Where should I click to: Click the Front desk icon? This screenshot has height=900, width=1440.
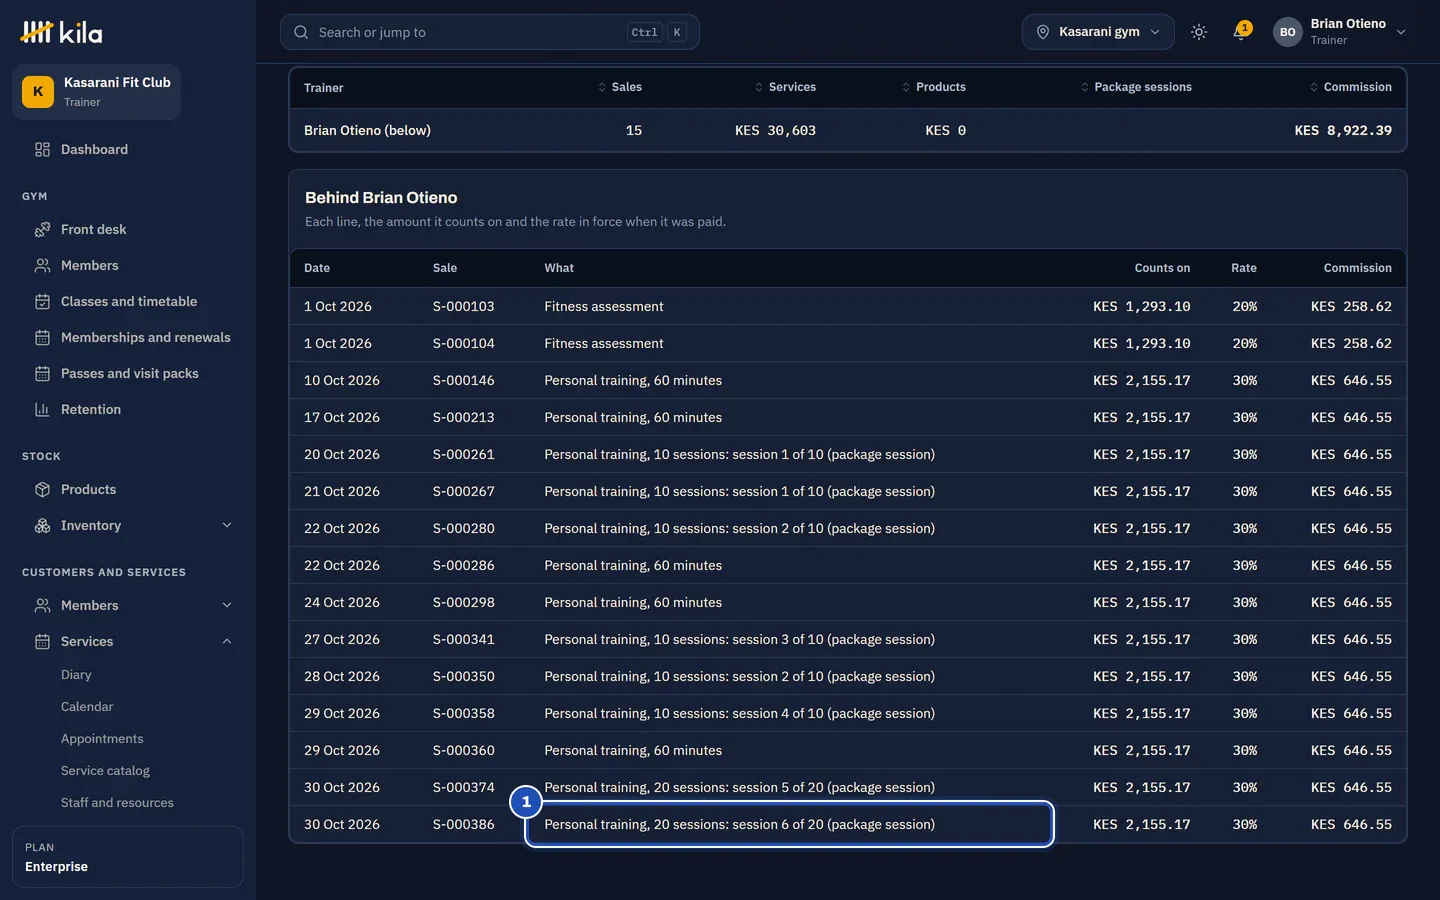pos(42,229)
